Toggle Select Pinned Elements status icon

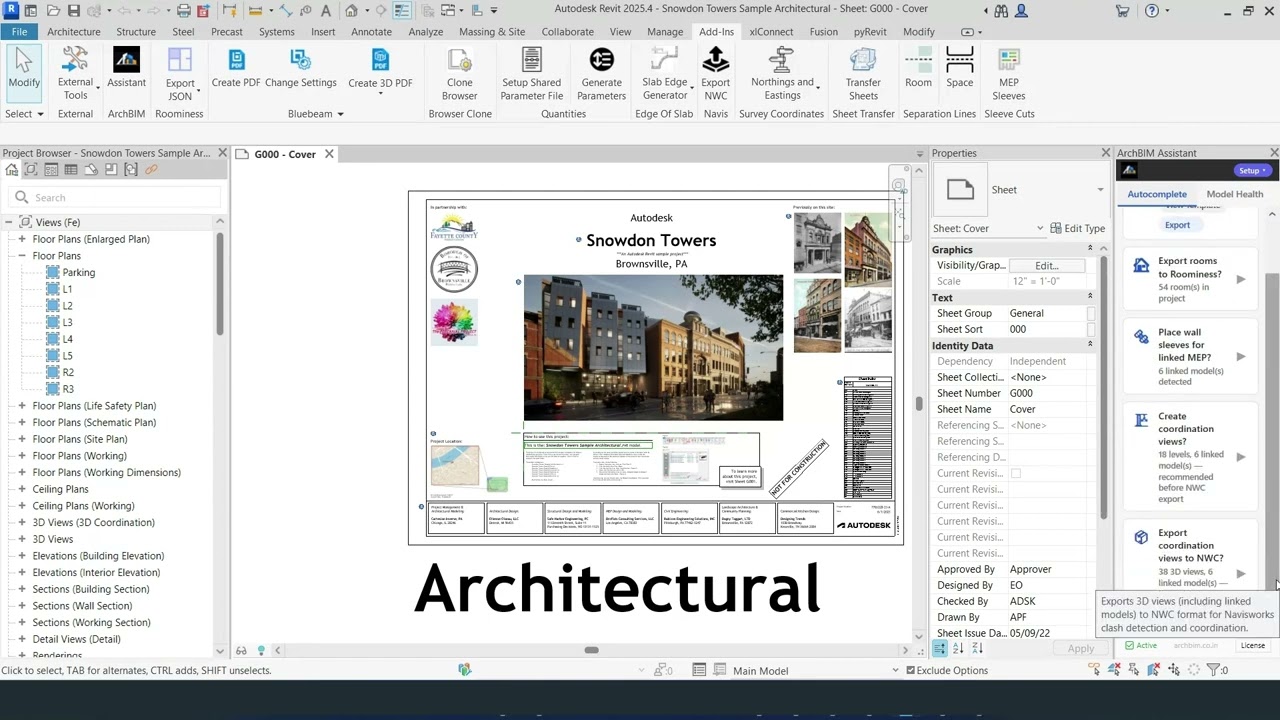[x=1134, y=670]
